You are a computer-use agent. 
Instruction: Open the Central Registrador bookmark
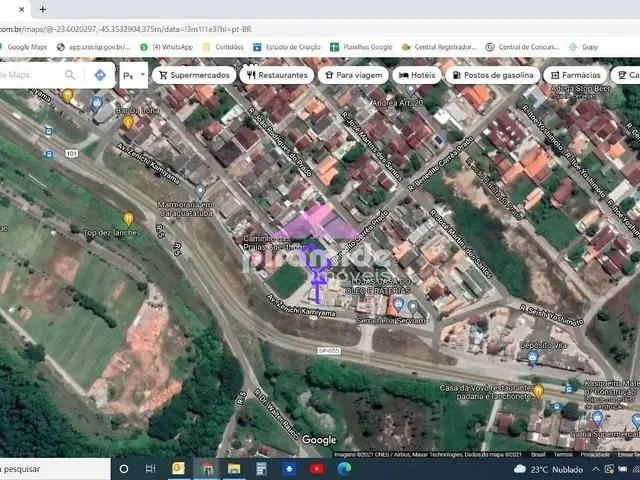coord(439,47)
